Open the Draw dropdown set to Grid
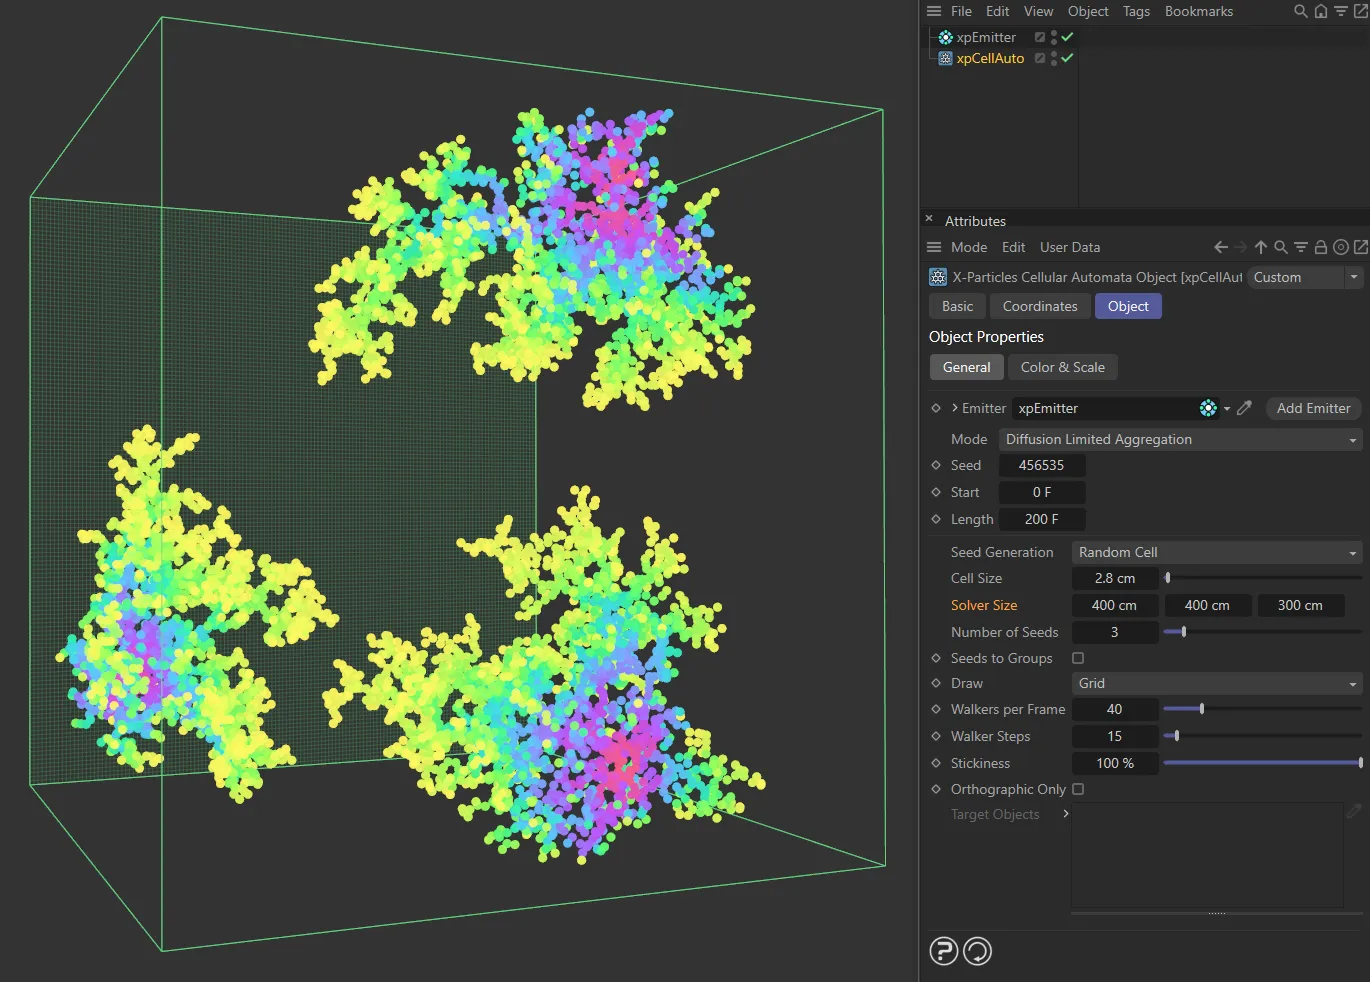Screen dimensions: 1370x982 [1216, 683]
